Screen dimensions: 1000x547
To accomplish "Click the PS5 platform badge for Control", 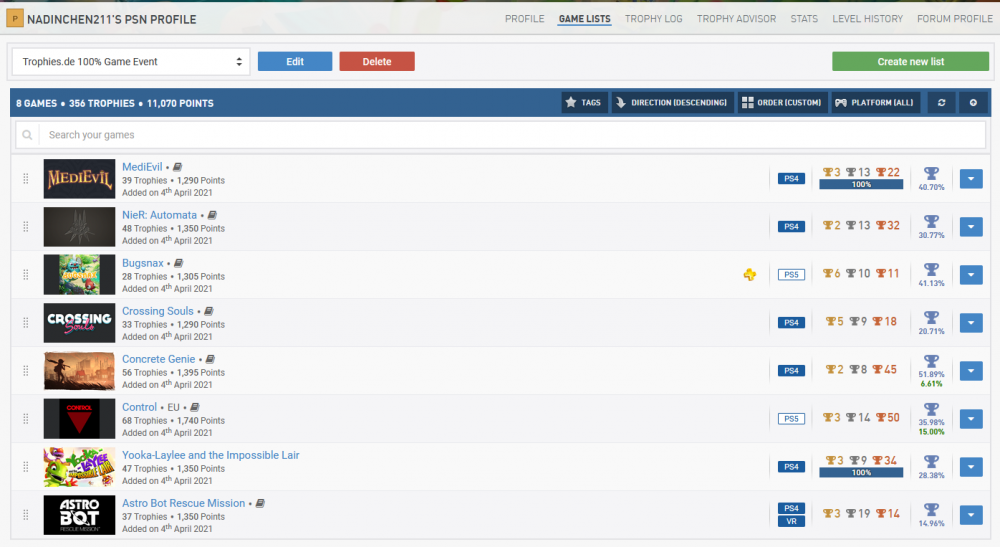I will (791, 419).
